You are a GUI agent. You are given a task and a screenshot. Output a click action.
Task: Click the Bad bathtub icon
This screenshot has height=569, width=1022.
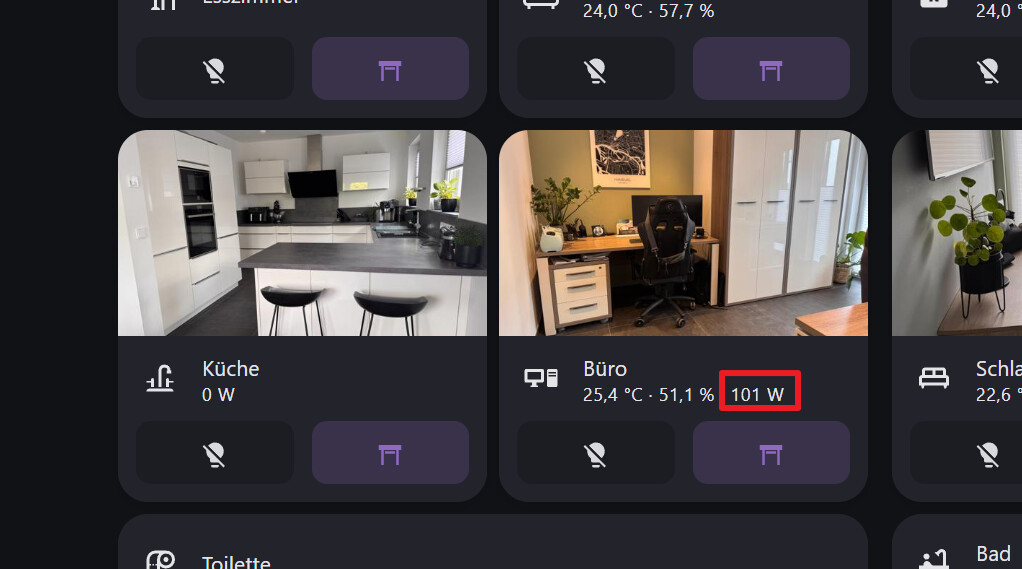tap(934, 559)
